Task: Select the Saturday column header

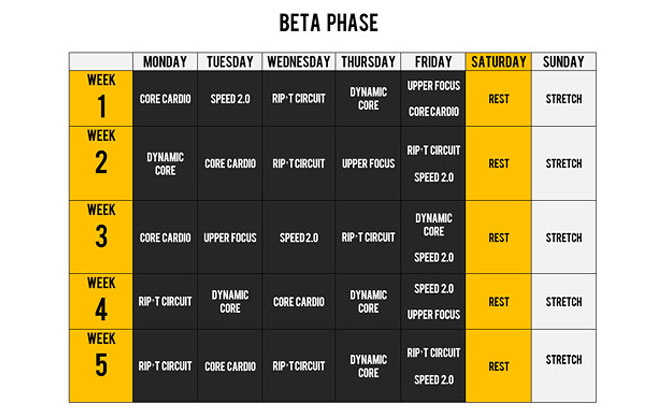Action: [x=499, y=62]
